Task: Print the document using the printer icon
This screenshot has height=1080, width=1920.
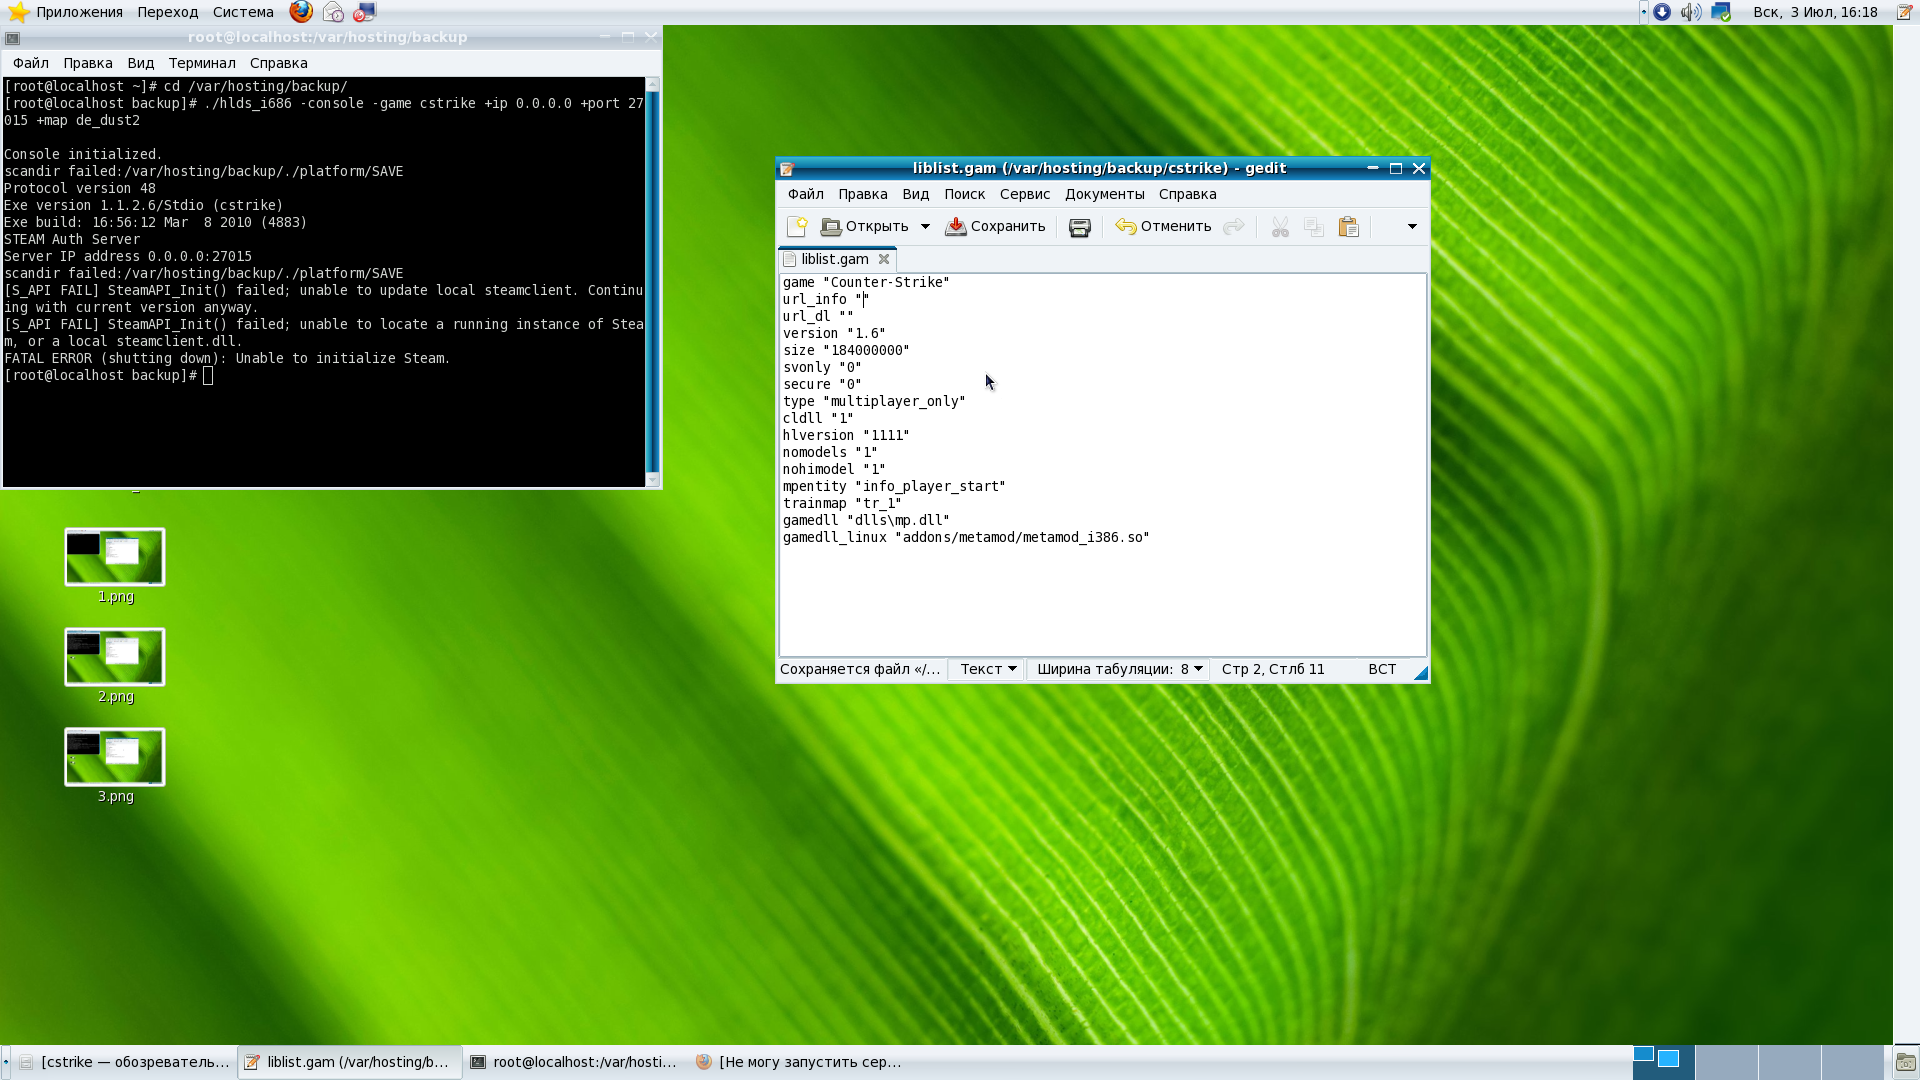Action: point(1080,227)
